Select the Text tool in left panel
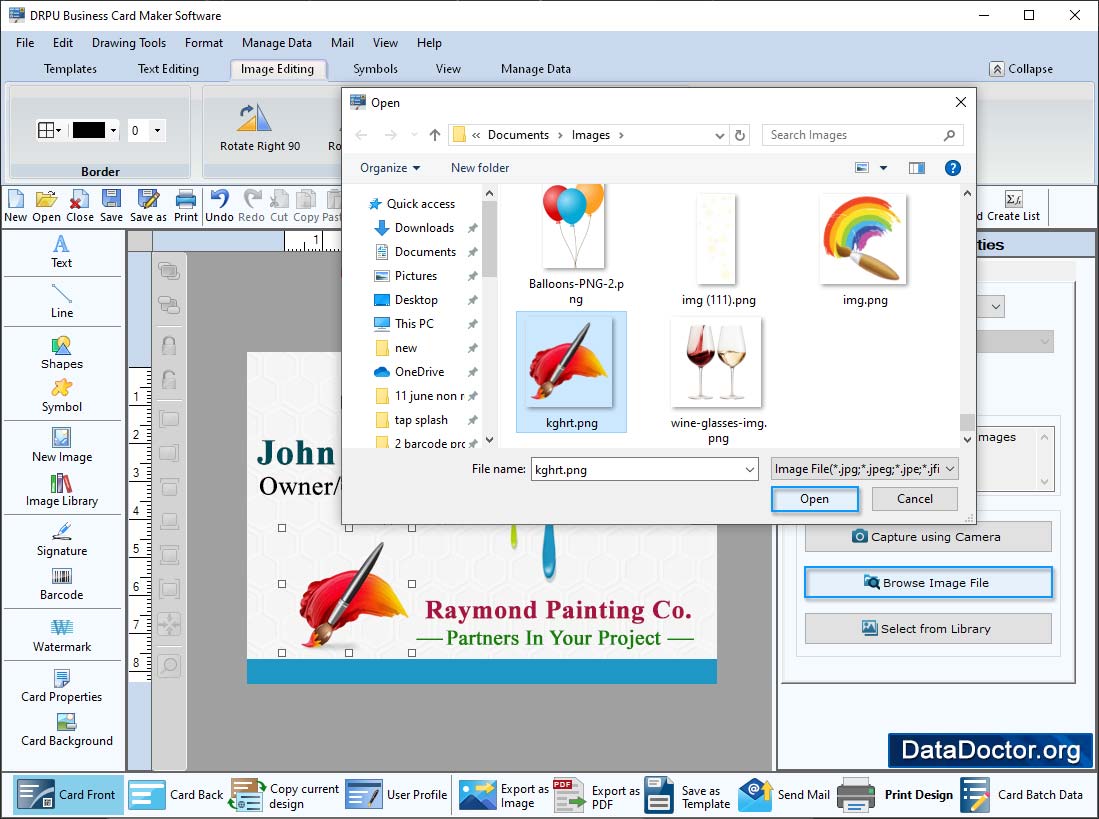 pos(62,252)
